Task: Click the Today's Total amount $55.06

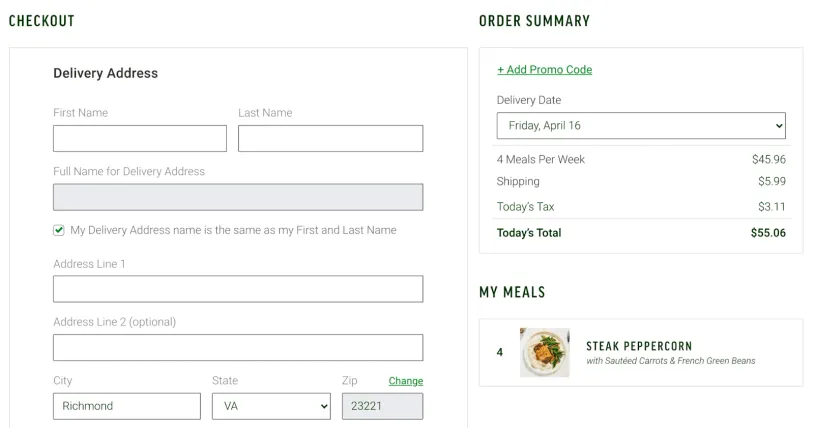Action: pyautogui.click(x=768, y=233)
